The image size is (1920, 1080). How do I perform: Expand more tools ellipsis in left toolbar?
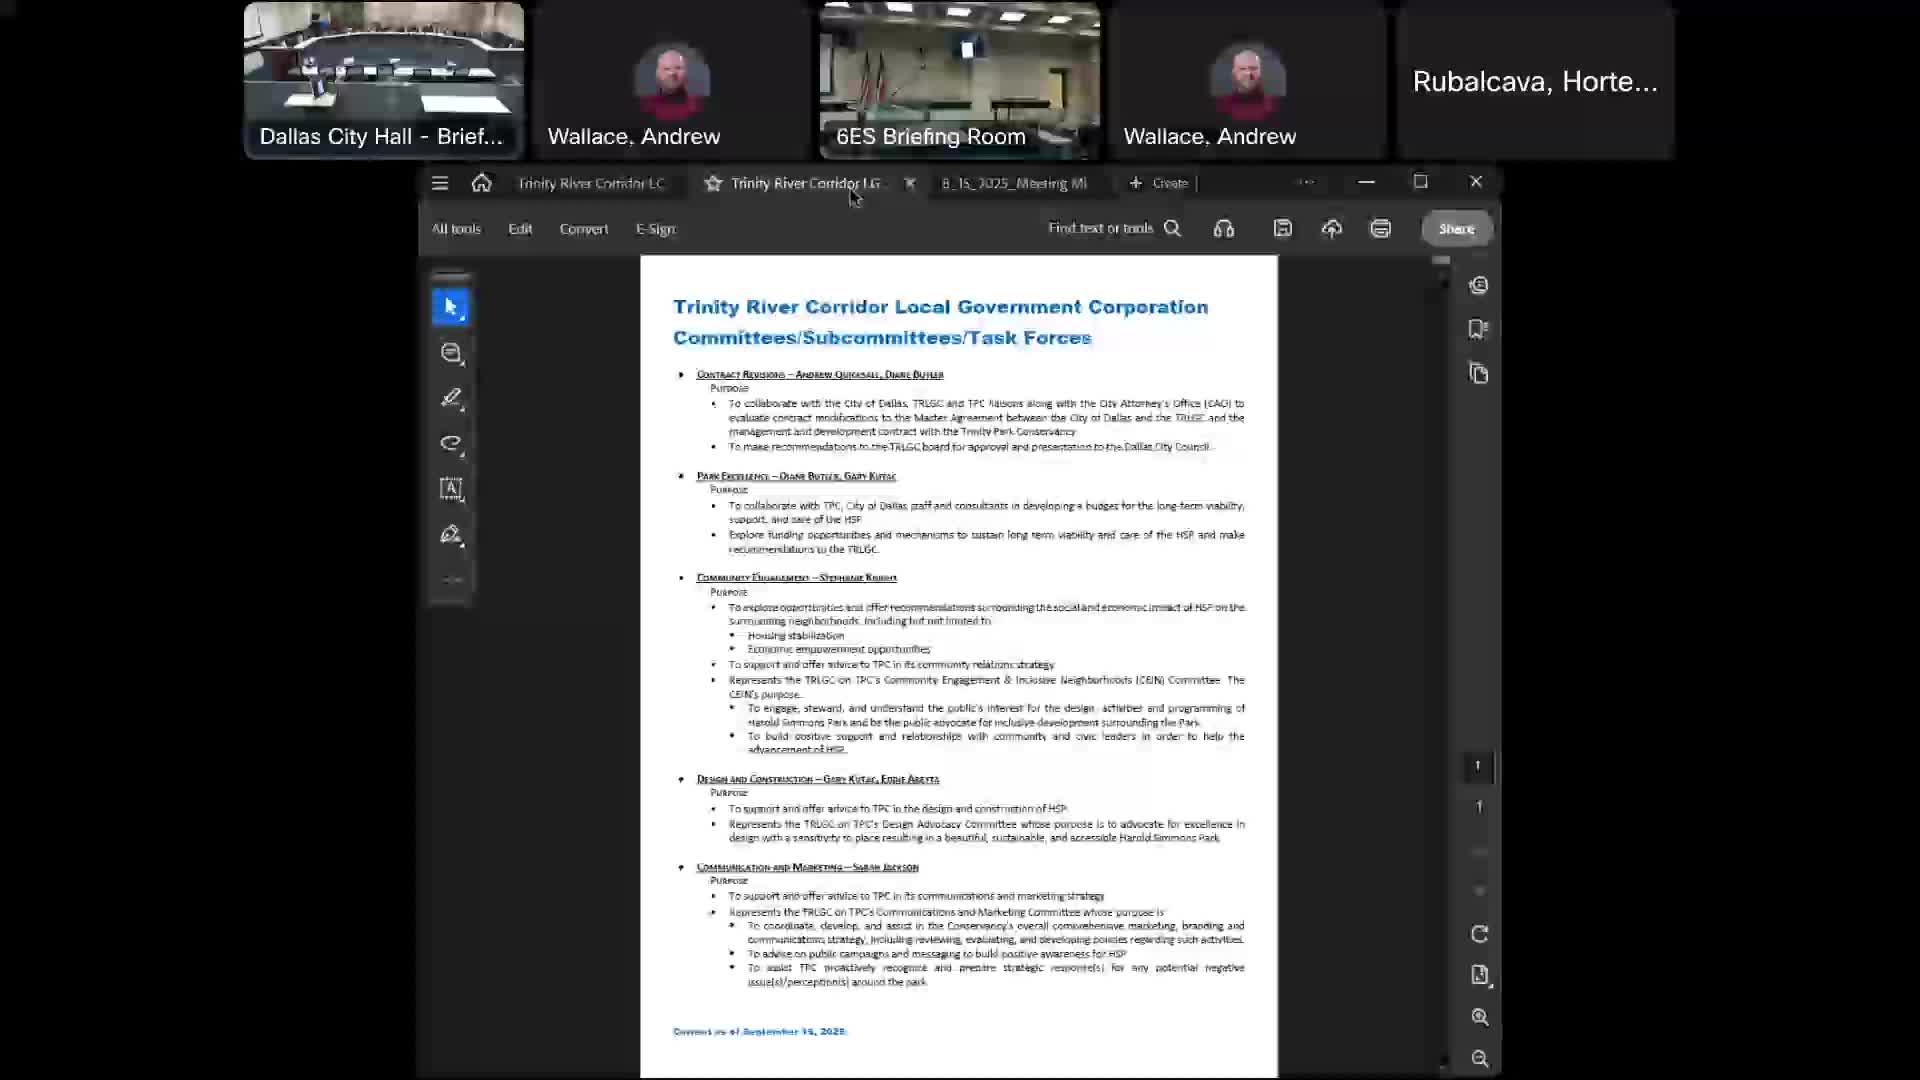[451, 580]
